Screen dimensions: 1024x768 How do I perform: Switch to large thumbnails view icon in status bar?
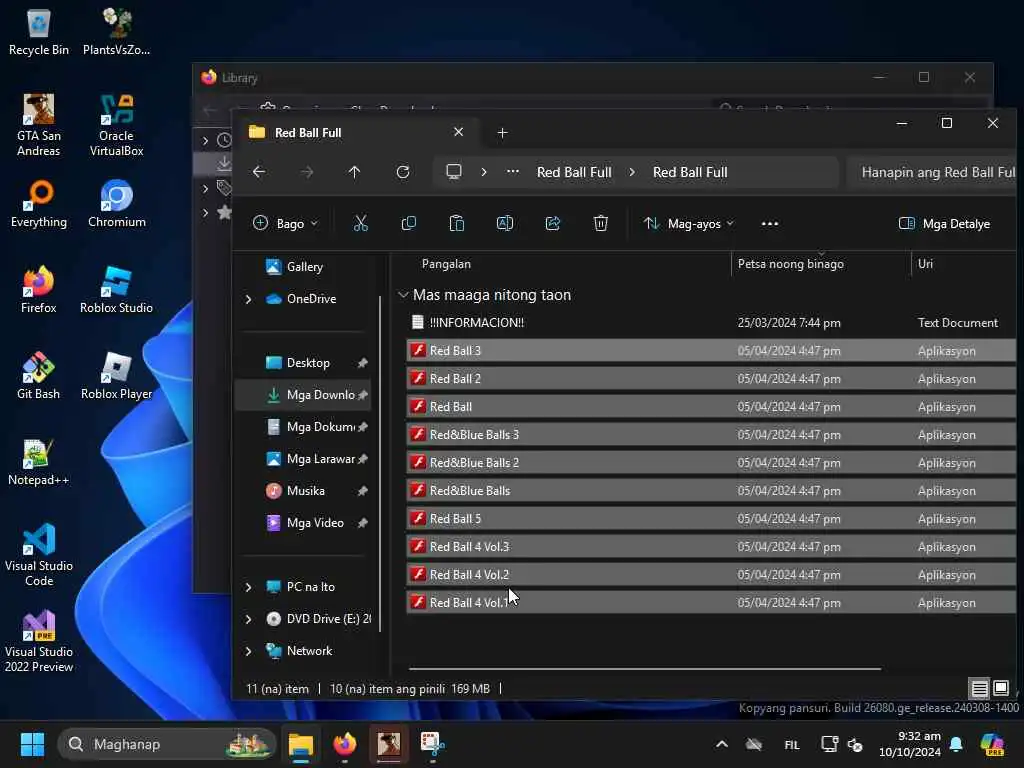[x=1000, y=688]
